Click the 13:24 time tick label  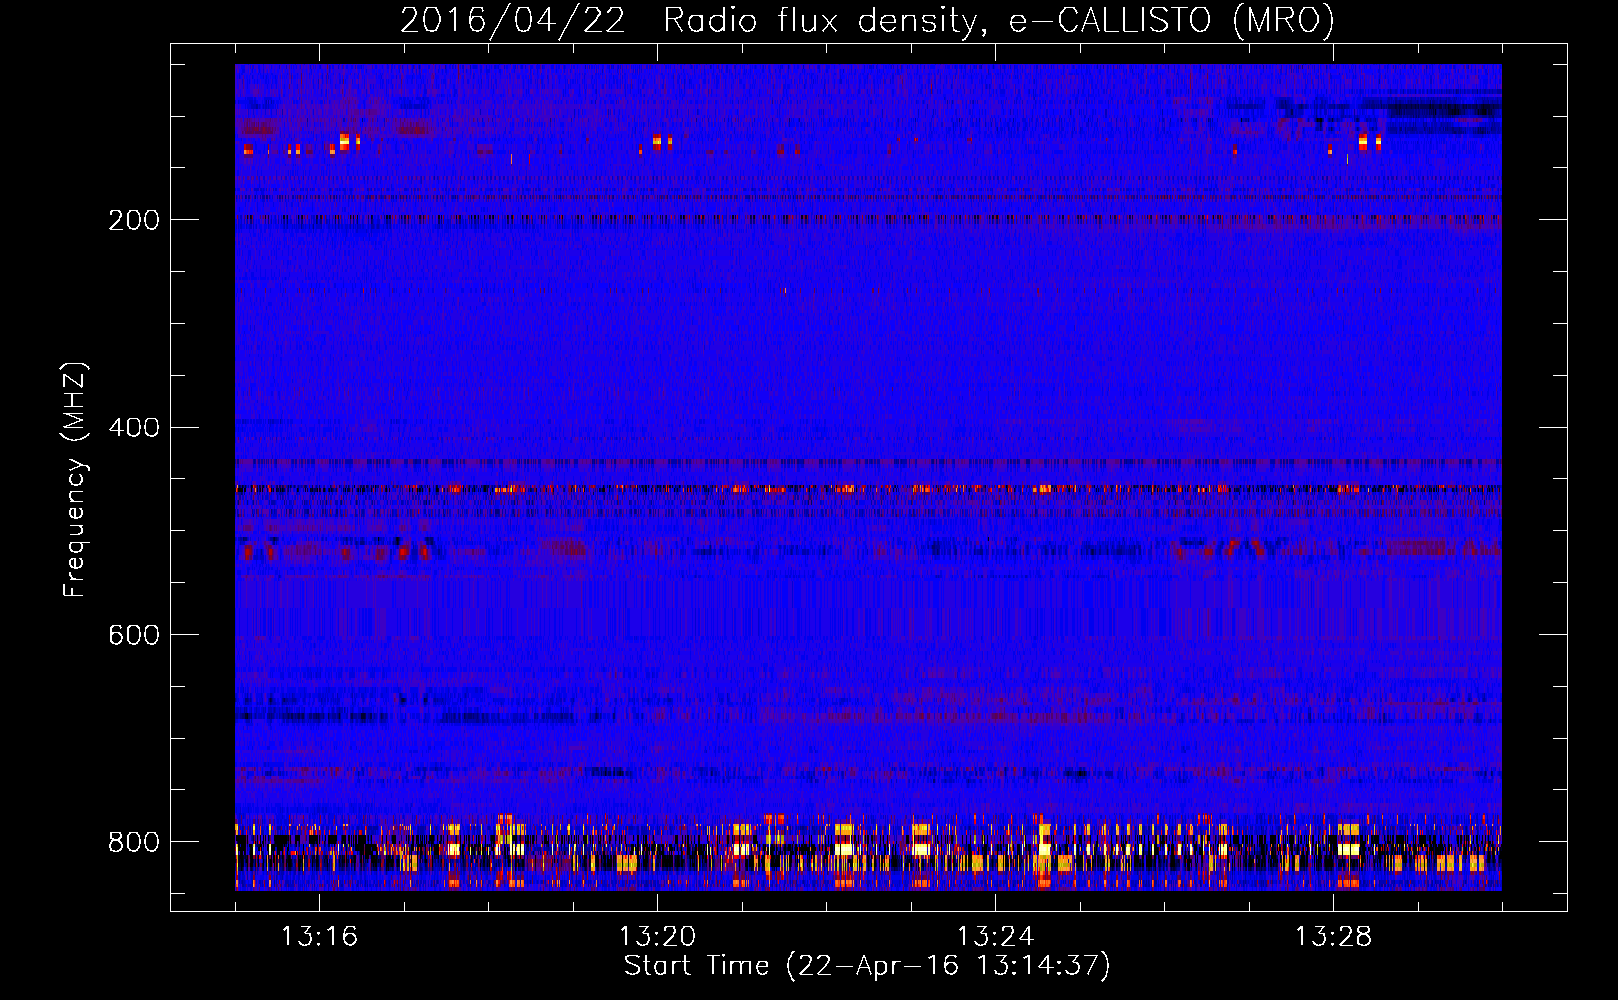[995, 936]
